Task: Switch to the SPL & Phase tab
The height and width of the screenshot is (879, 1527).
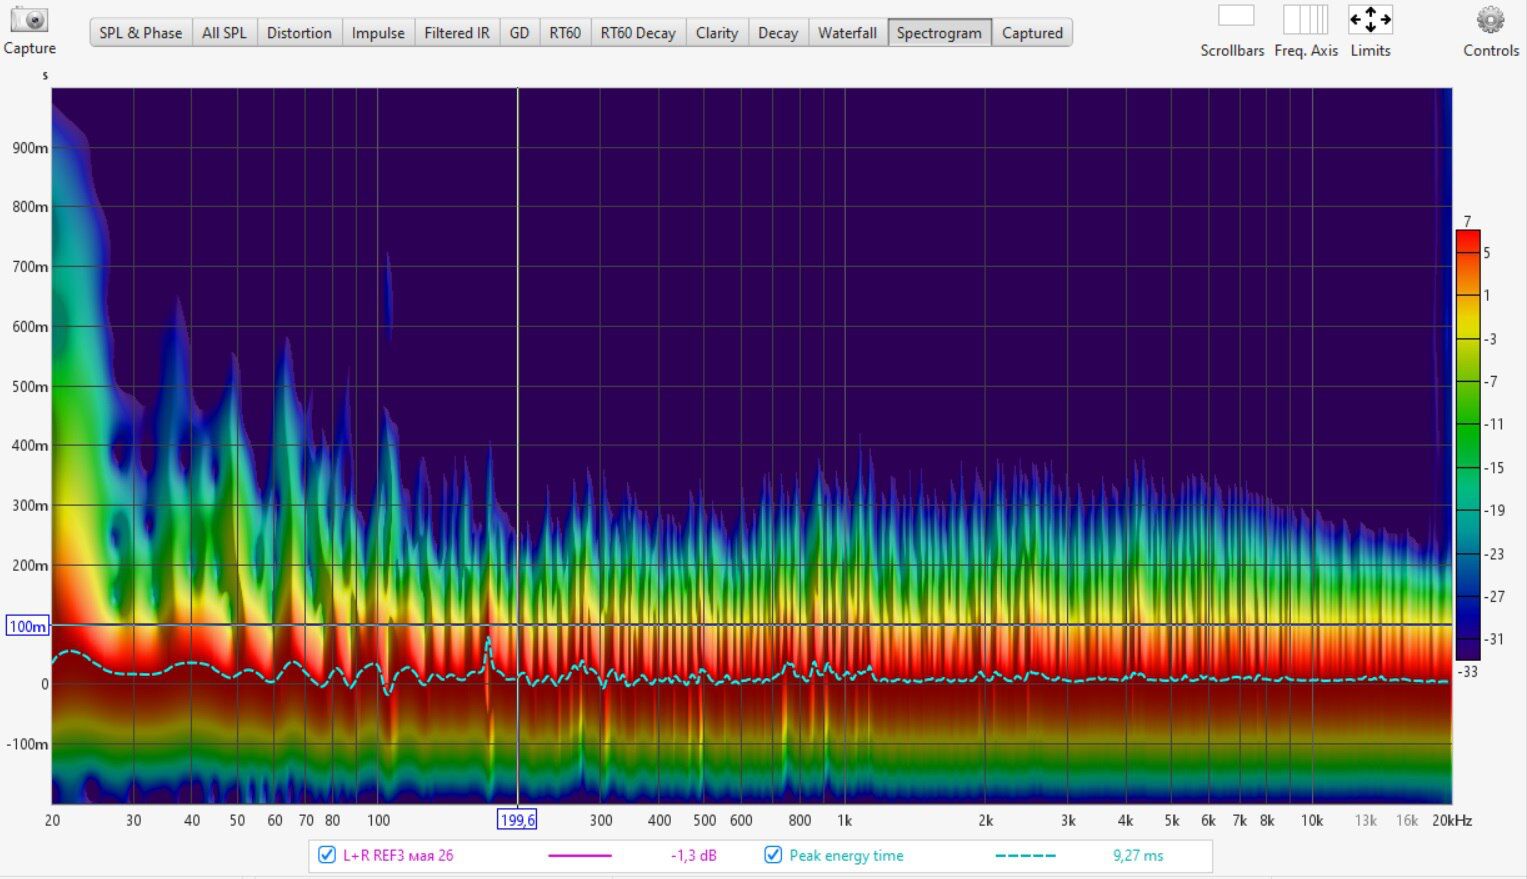Action: click(140, 33)
